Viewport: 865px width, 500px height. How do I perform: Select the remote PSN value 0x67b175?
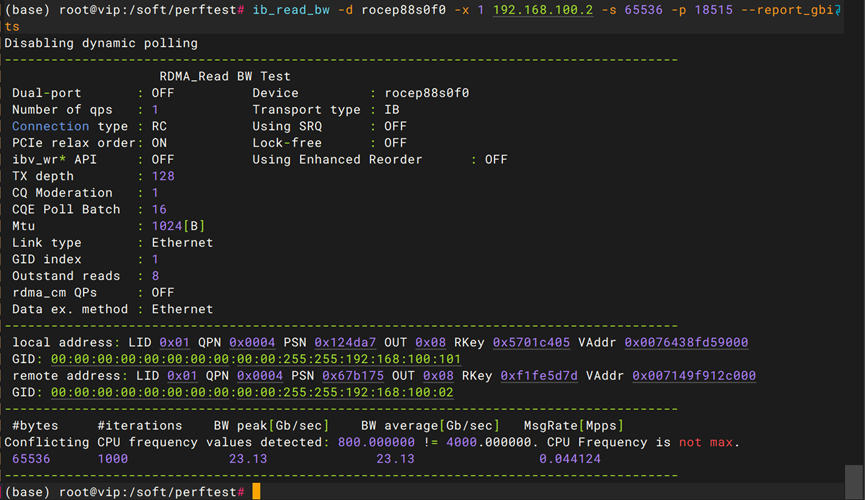353,376
